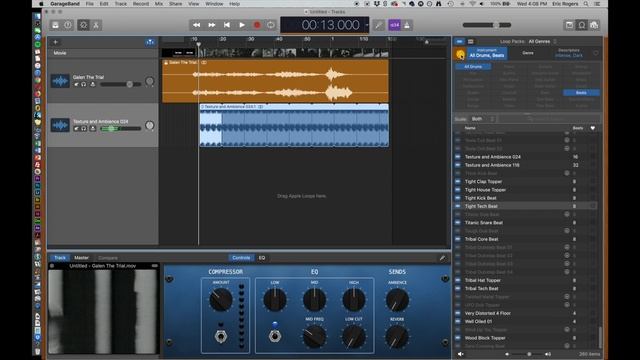This screenshot has width=640, height=360.
Task: Click the Fast Forward button
Action: [212, 25]
